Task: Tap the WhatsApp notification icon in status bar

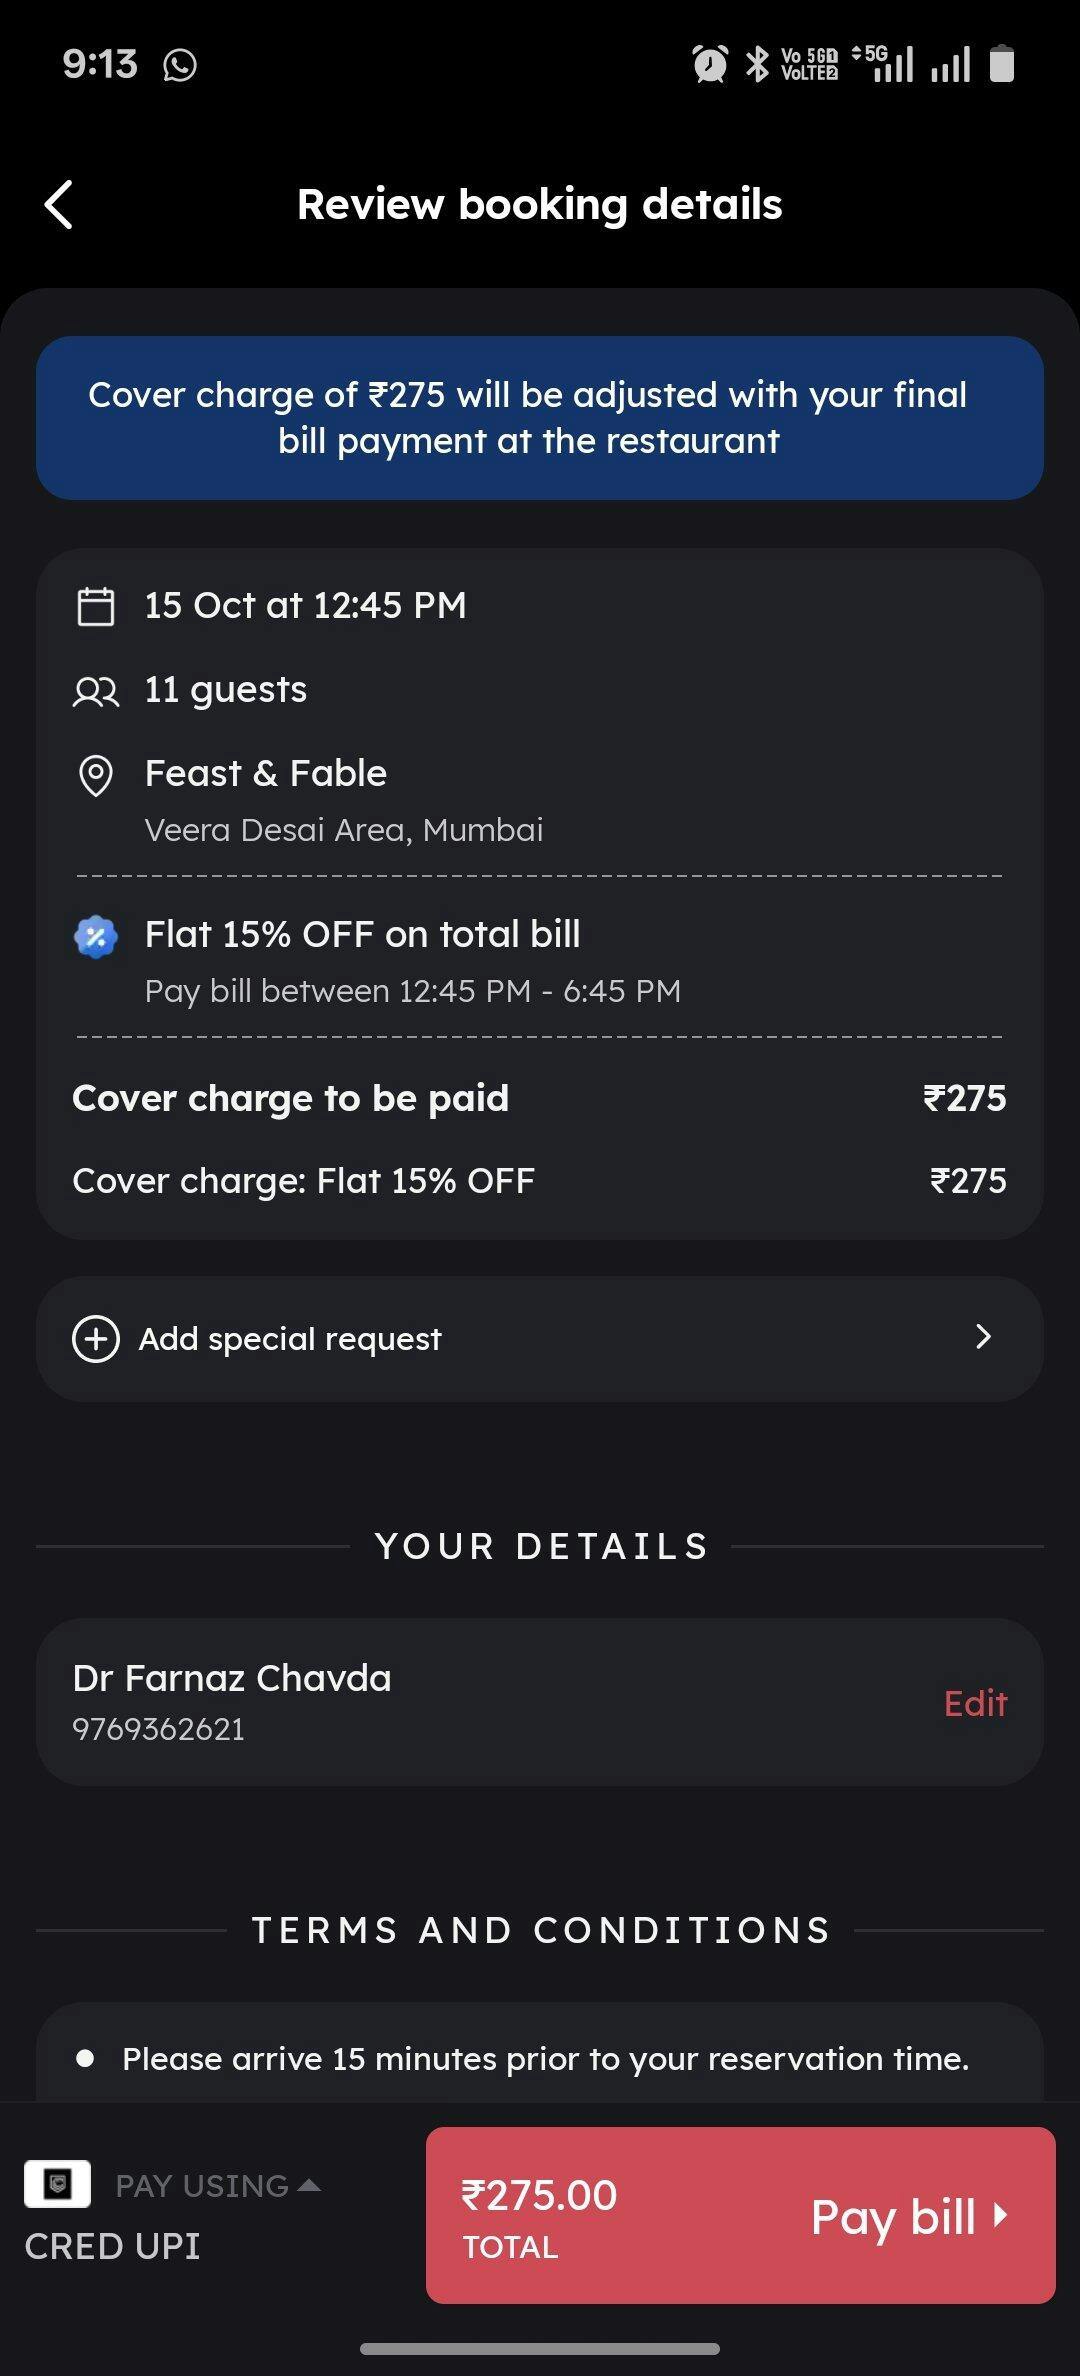Action: (x=180, y=65)
